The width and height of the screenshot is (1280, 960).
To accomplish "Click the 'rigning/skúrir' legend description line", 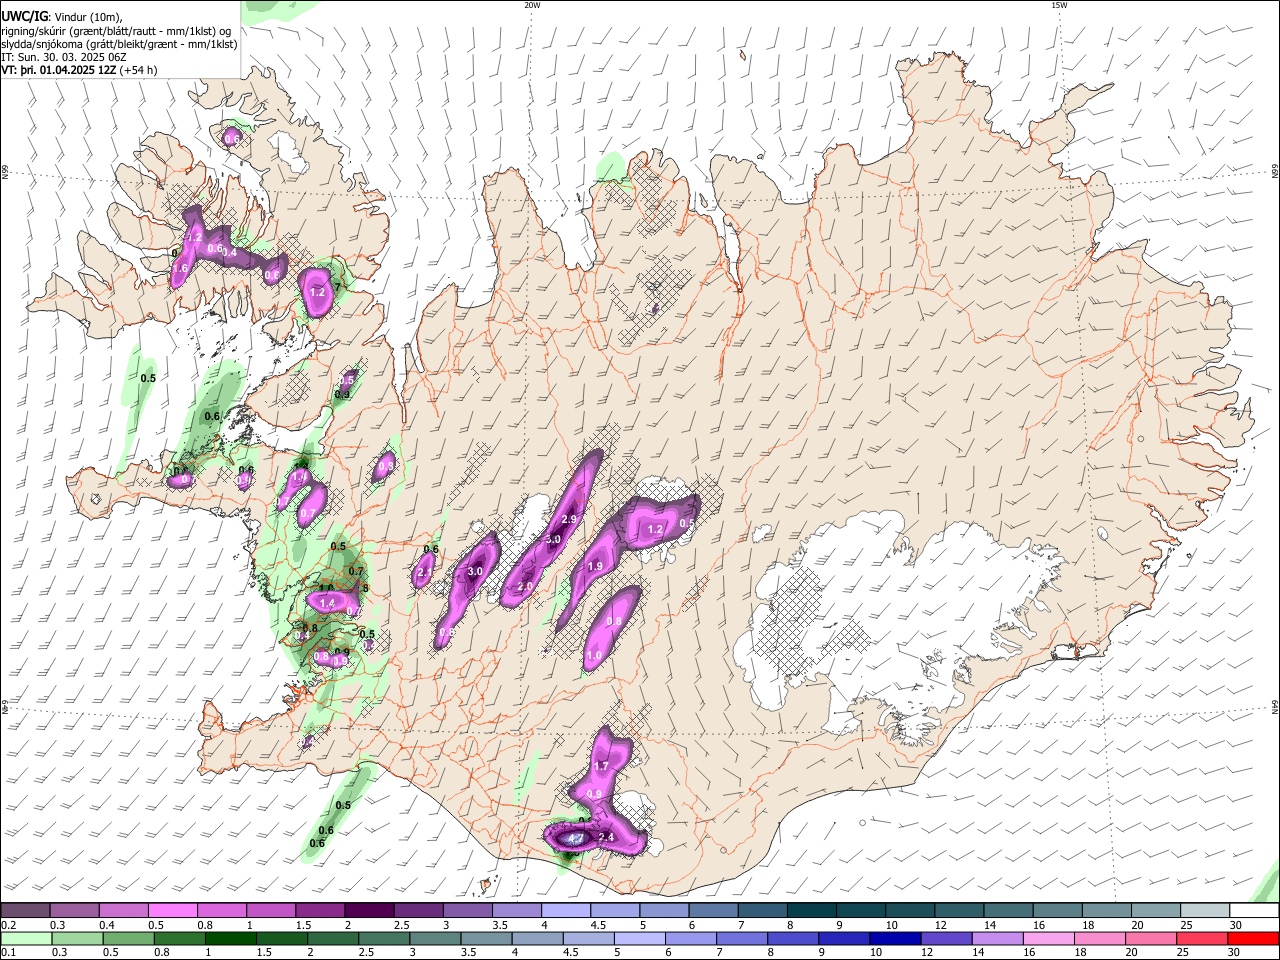I will [116, 30].
